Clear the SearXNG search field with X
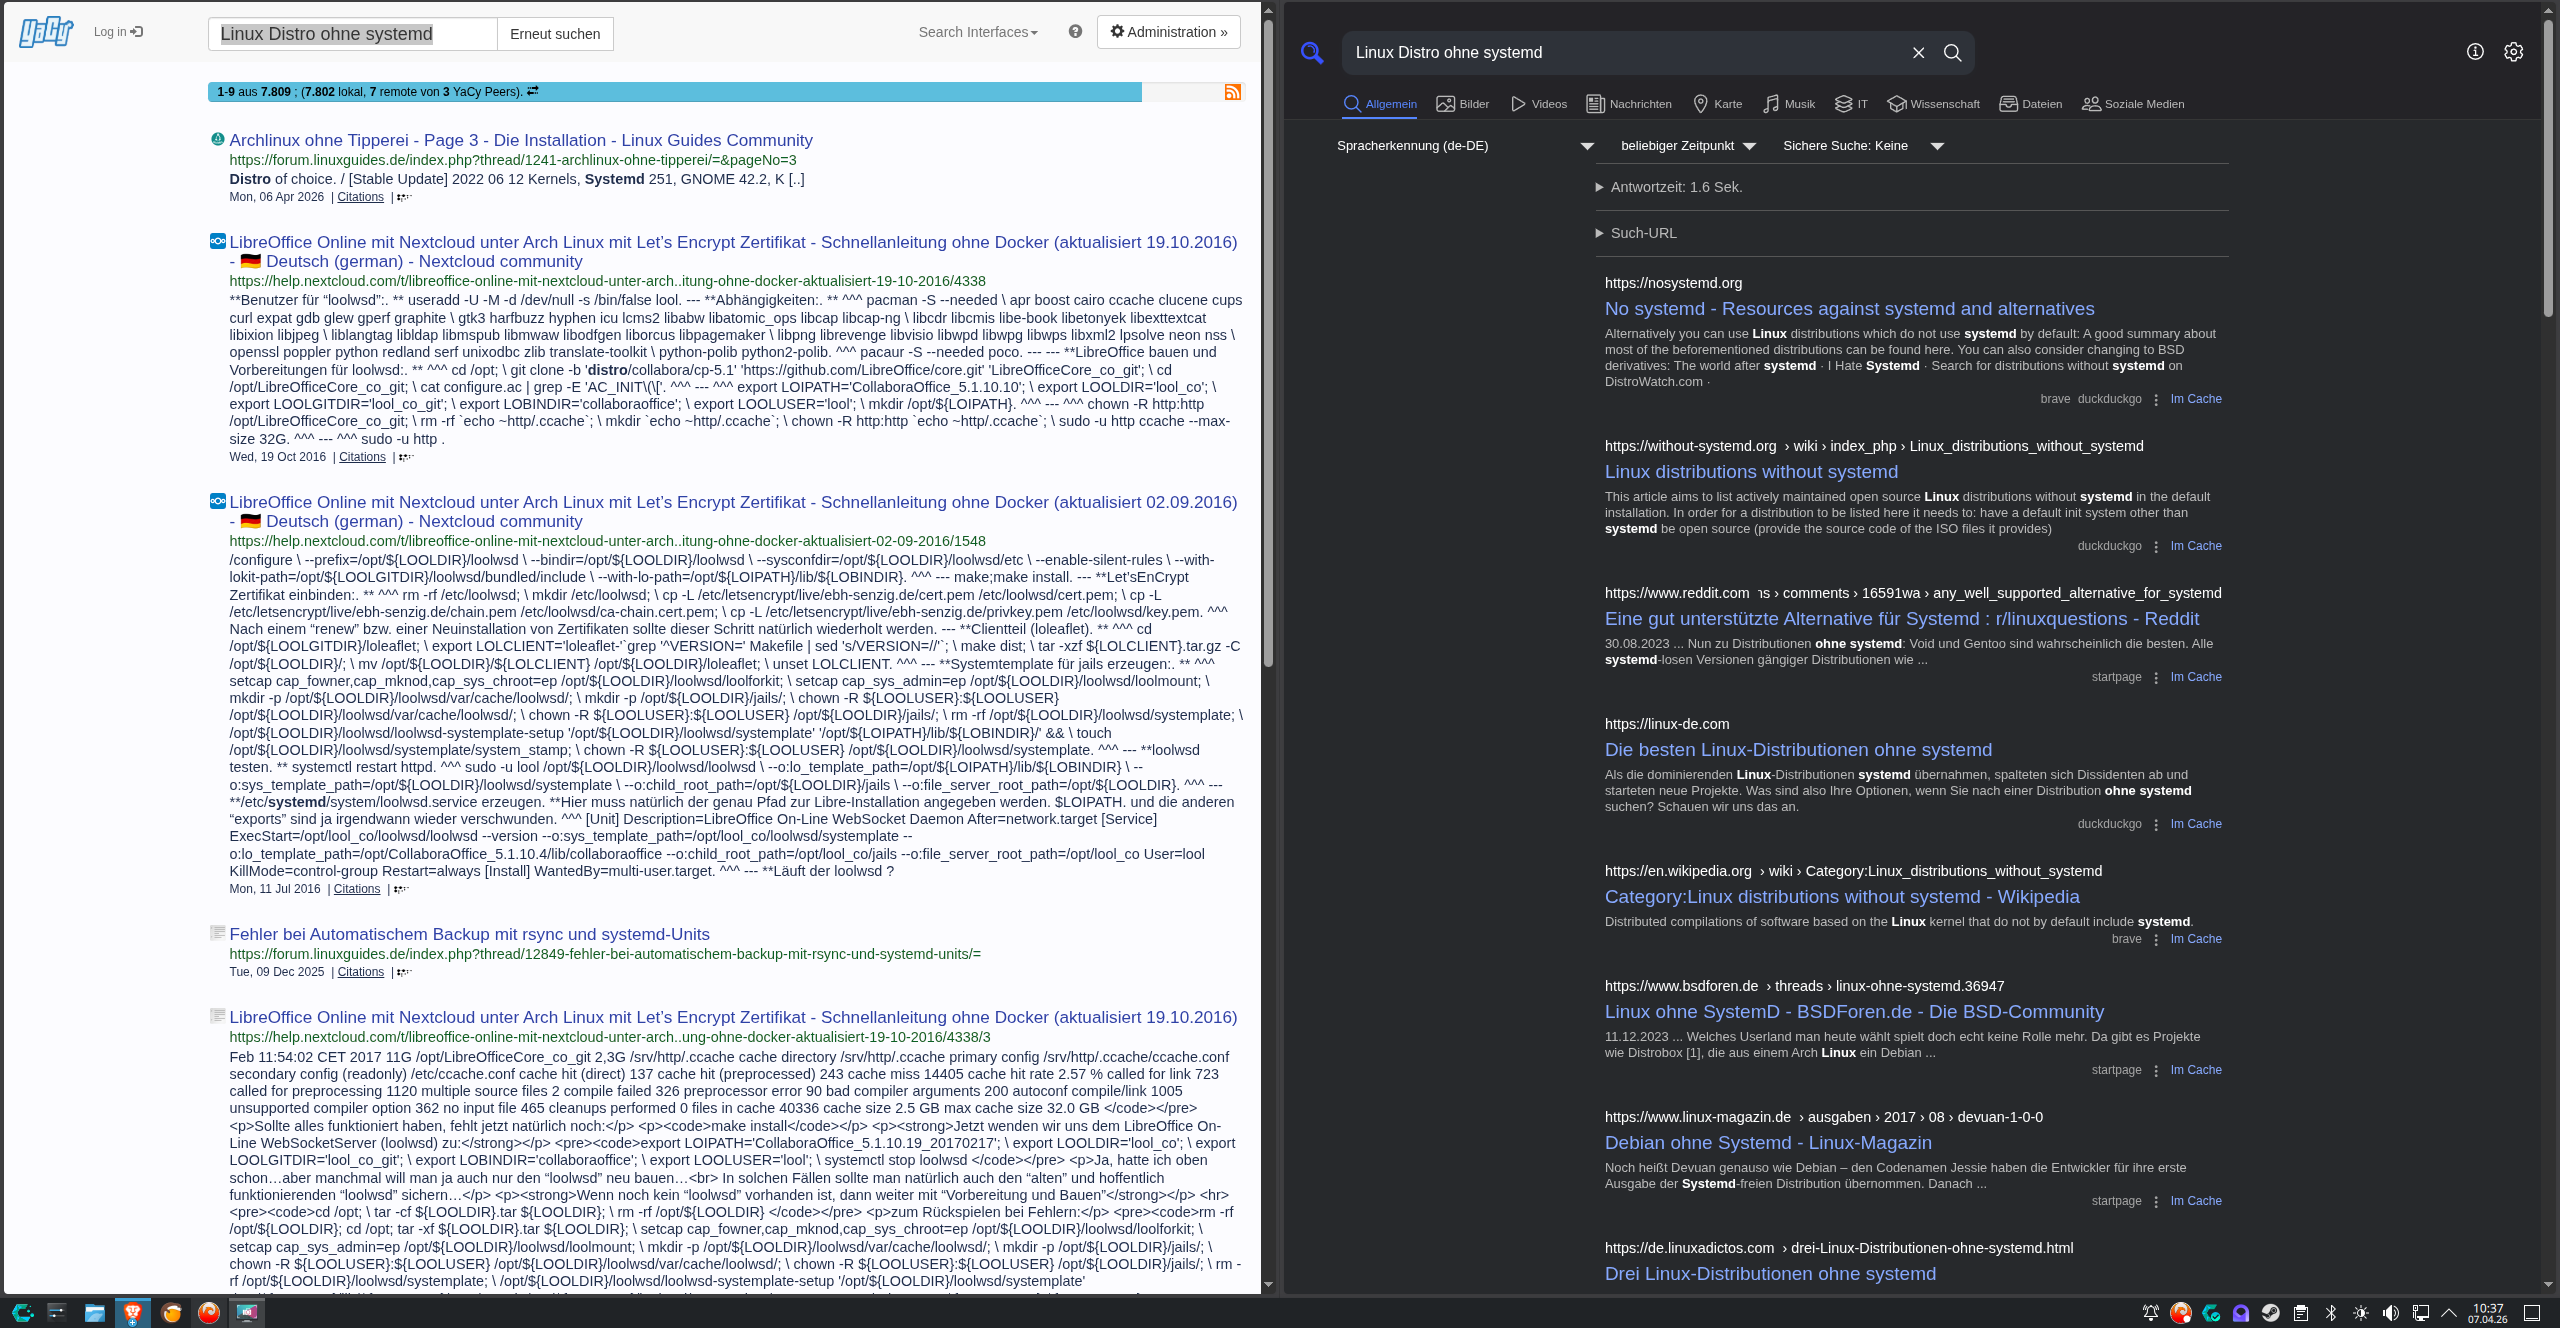 [x=1918, y=53]
